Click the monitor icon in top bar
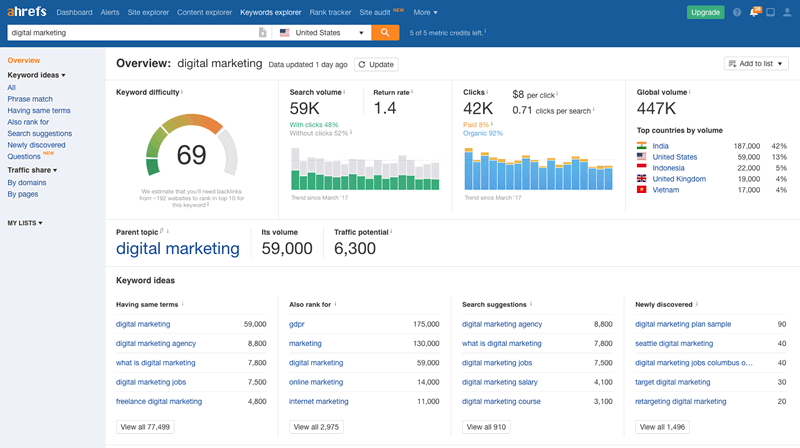This screenshot has width=800, height=448. pyautogui.click(x=770, y=12)
